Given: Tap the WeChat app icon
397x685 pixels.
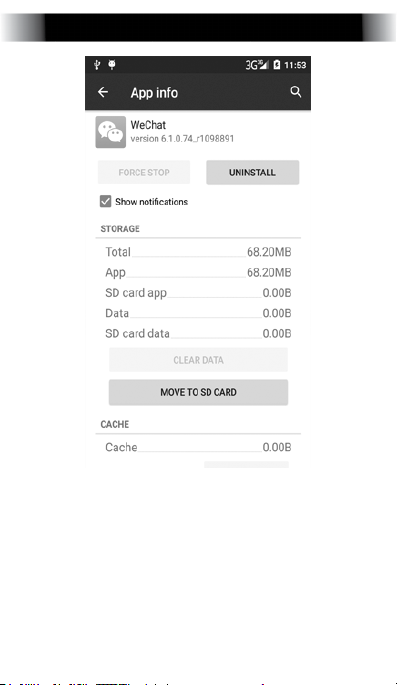Looking at the screenshot, I should (110, 132).
